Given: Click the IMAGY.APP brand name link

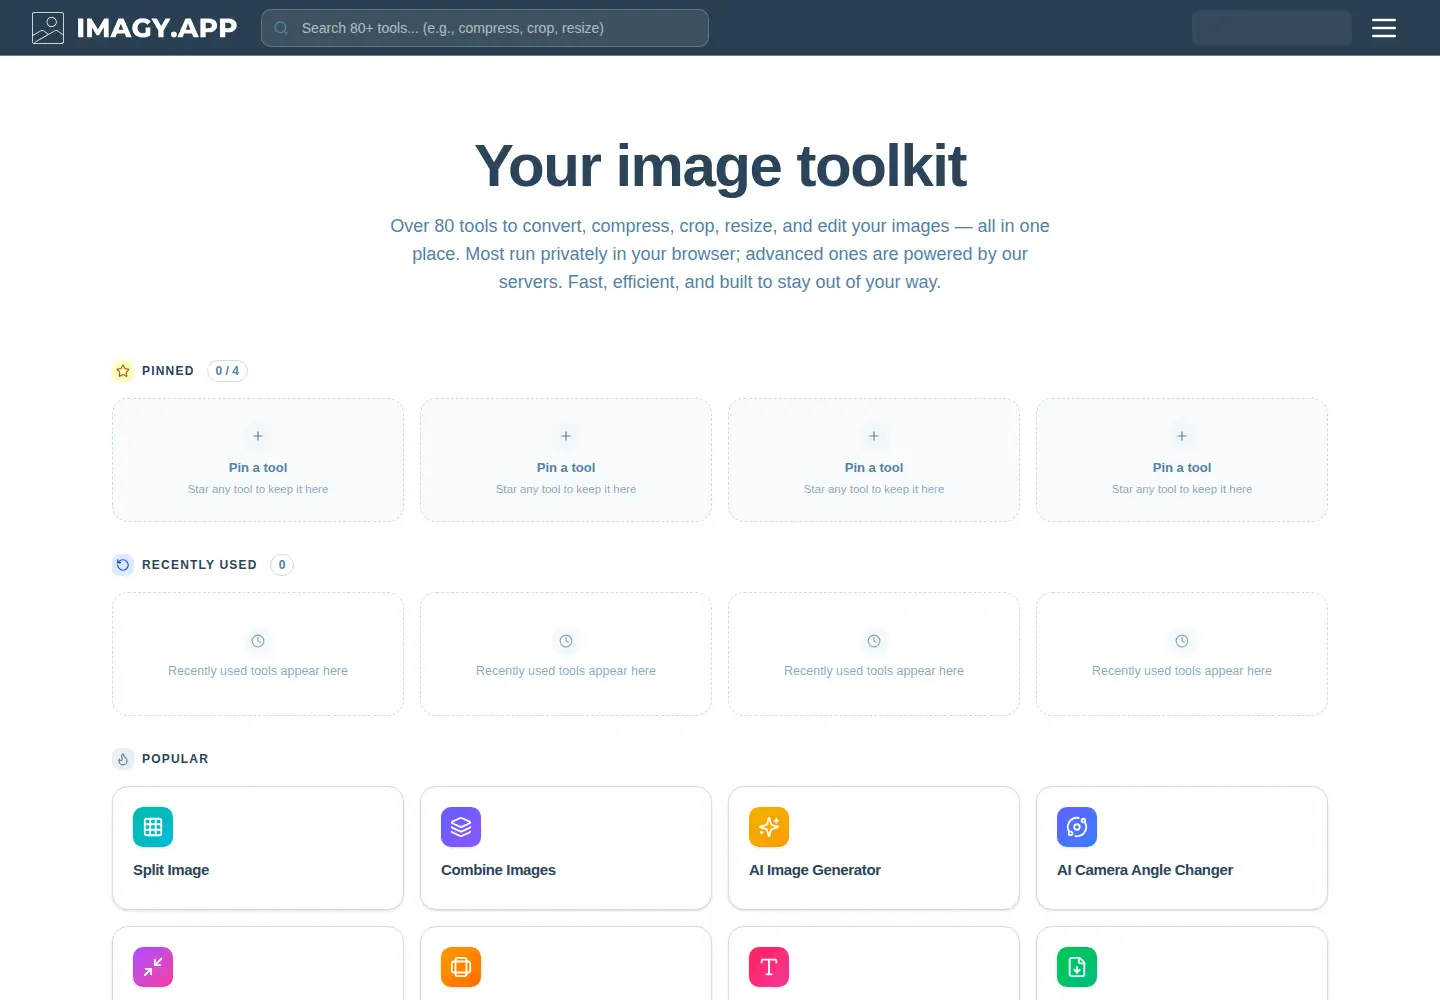Looking at the screenshot, I should (157, 28).
